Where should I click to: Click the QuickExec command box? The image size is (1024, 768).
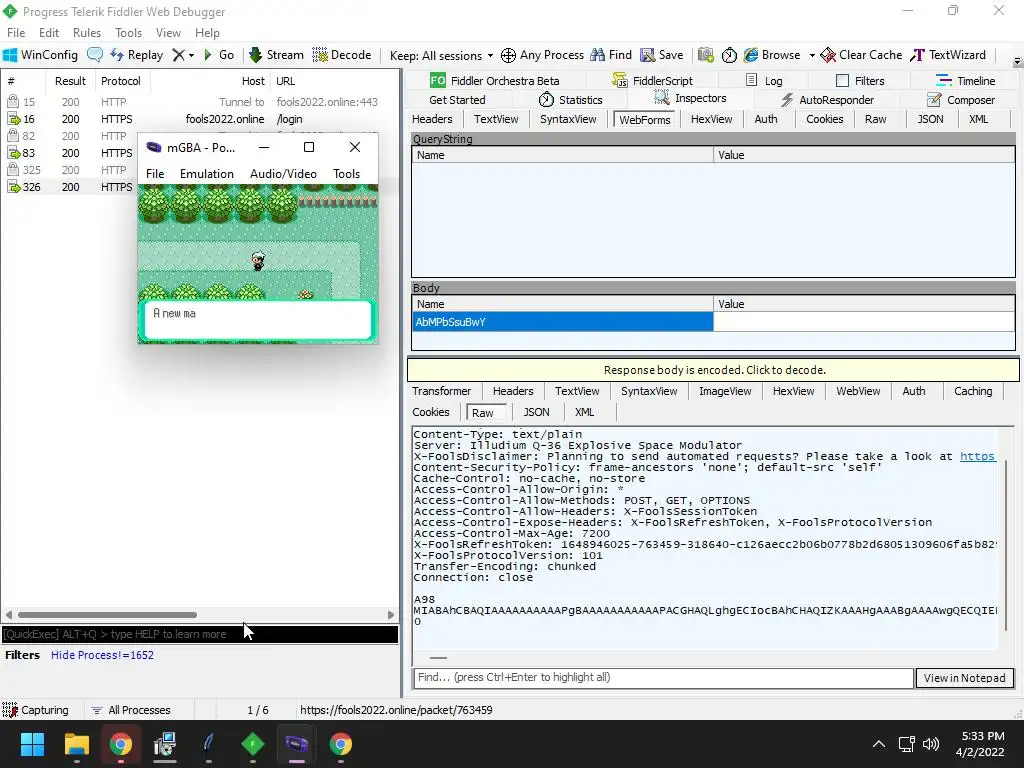coord(200,634)
